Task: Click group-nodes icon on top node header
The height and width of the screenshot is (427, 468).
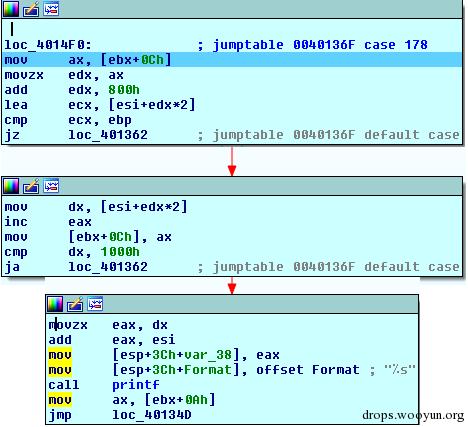Action: click(51, 9)
